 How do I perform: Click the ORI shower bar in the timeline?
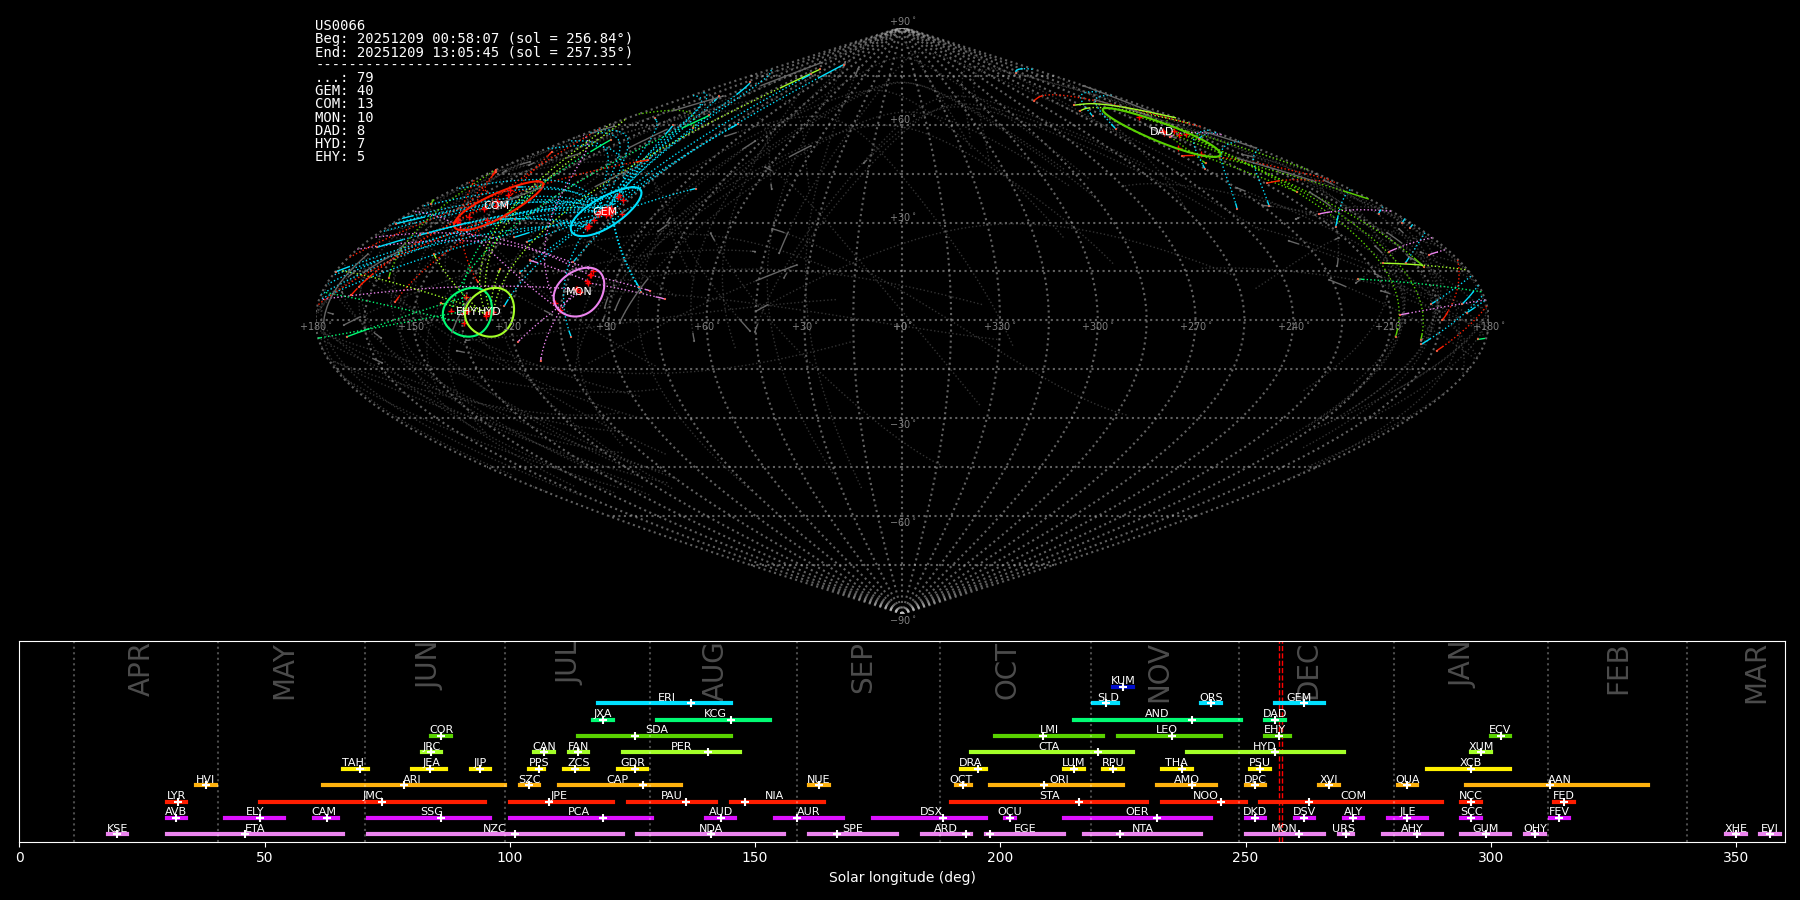click(1056, 785)
